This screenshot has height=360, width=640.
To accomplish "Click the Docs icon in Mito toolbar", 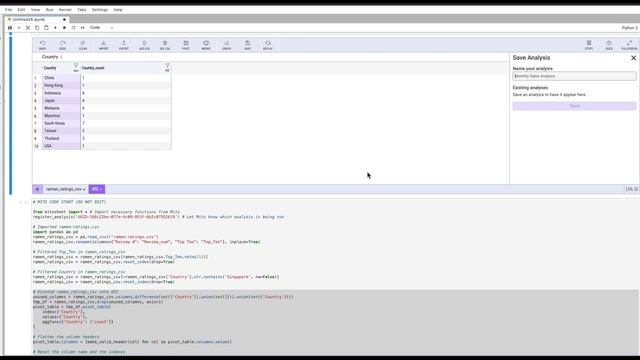I will tap(609, 45).
